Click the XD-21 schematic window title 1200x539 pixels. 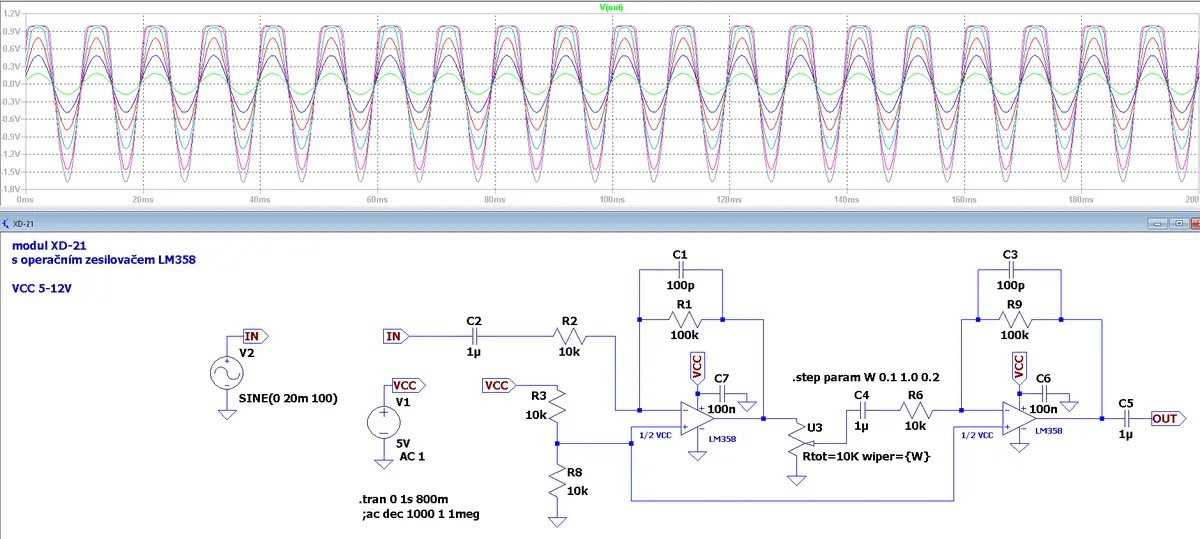tap(25, 223)
